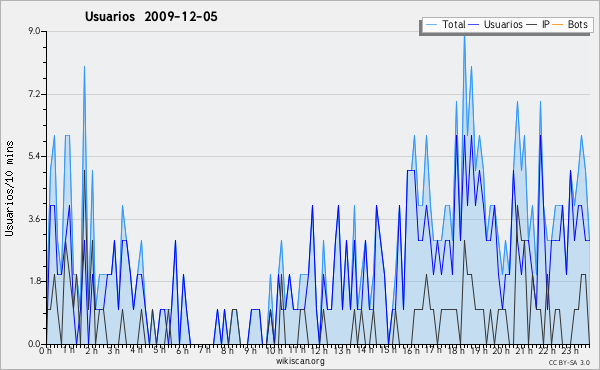Click the 'Usuarios/10 mins' y-axis label

[9, 189]
